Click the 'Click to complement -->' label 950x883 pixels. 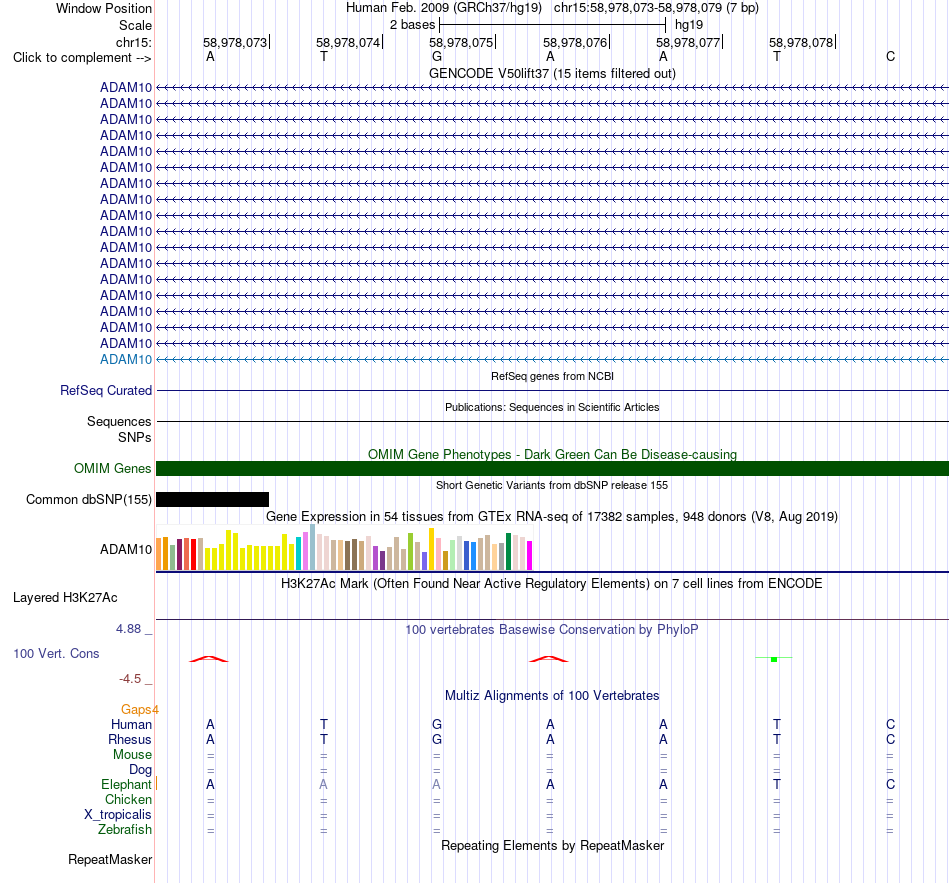click(82, 58)
